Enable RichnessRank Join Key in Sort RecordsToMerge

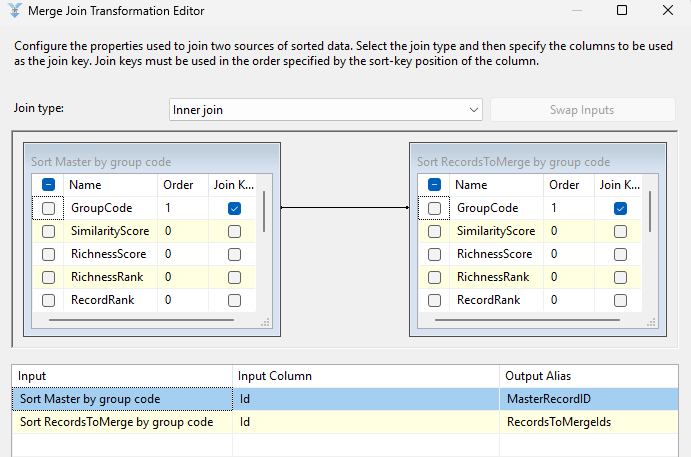tap(620, 277)
